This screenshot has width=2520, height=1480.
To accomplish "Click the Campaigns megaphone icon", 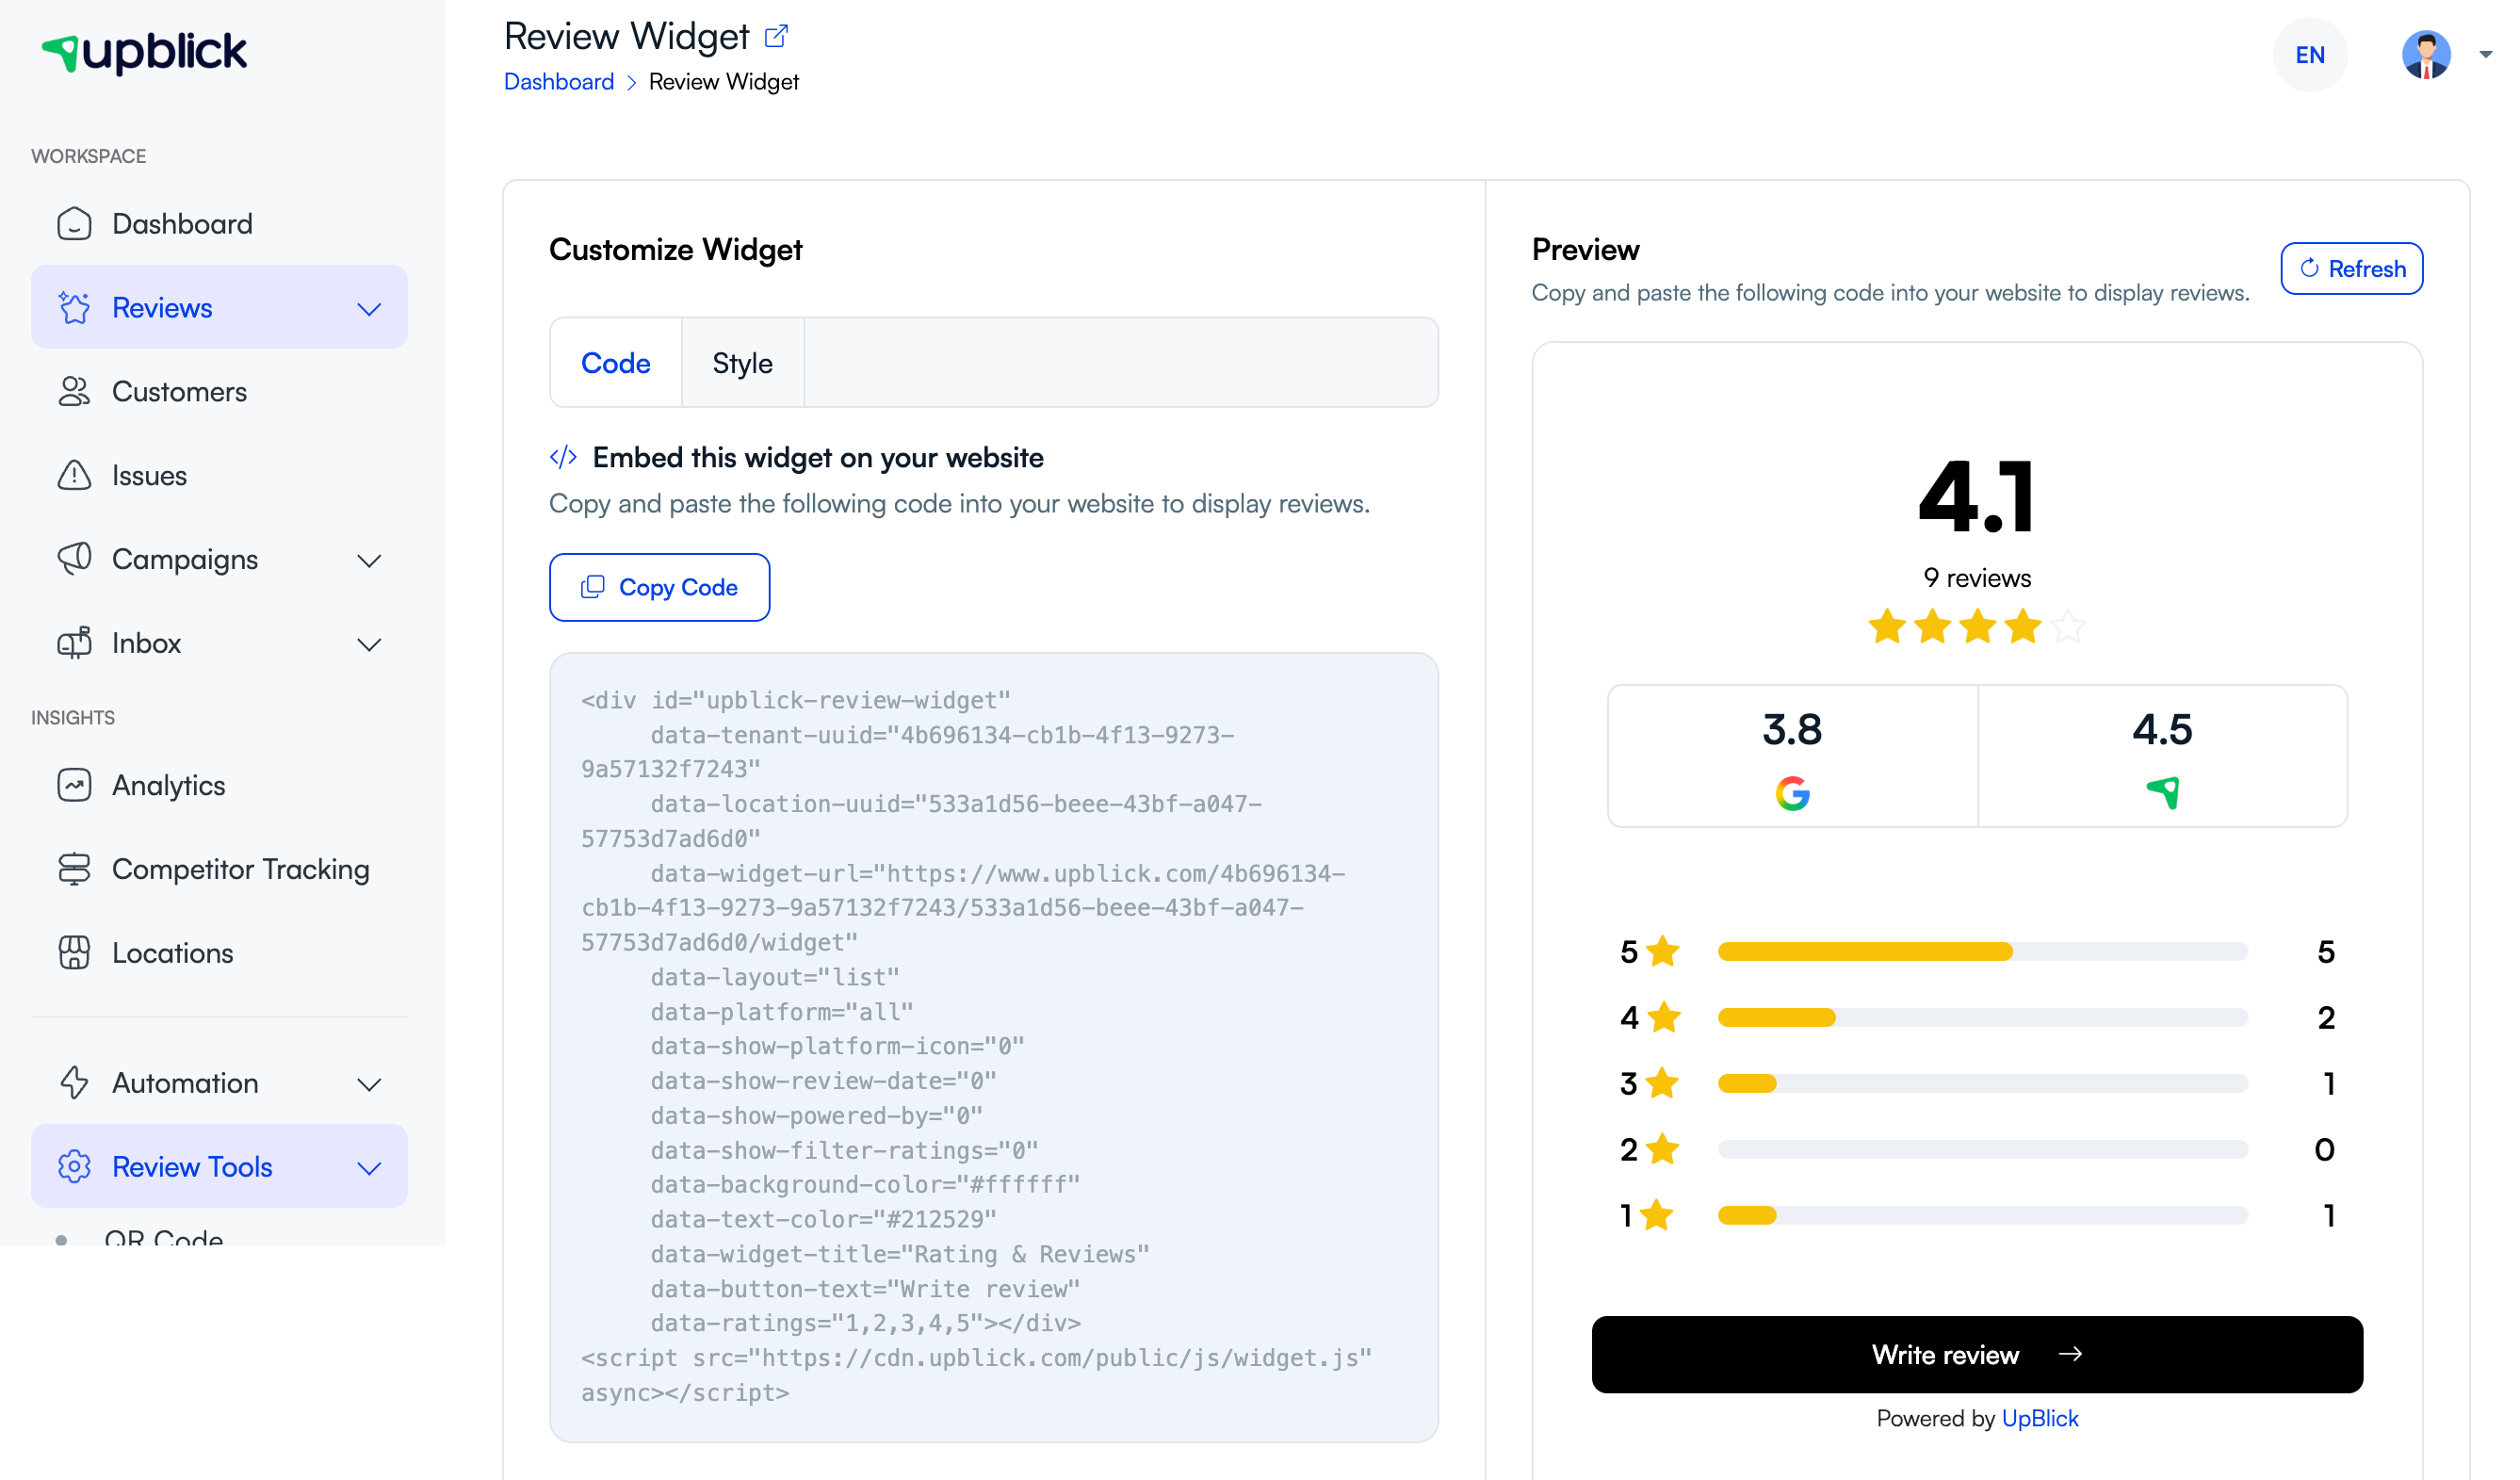I will [x=74, y=560].
